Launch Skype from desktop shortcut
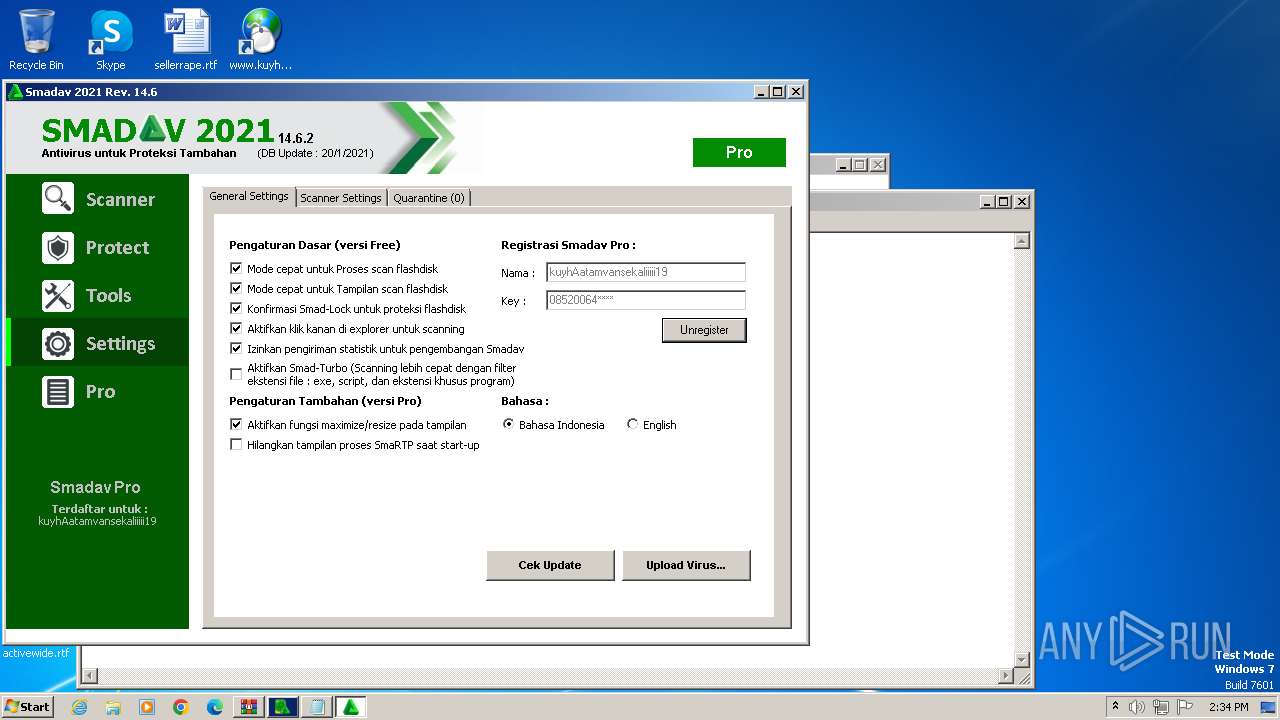The height and width of the screenshot is (720, 1280). click(x=110, y=40)
